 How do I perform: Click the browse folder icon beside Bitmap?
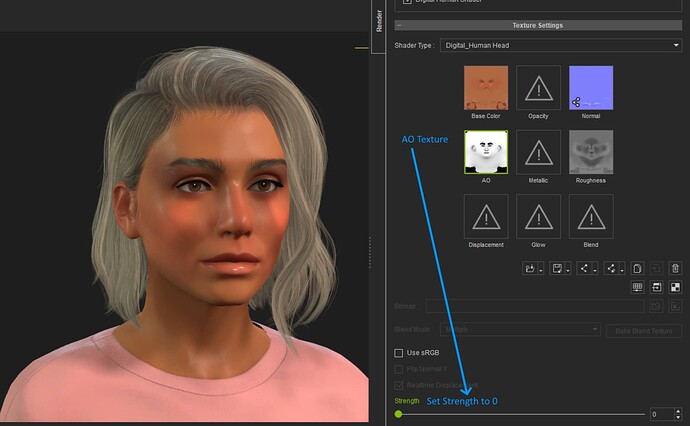(x=656, y=306)
